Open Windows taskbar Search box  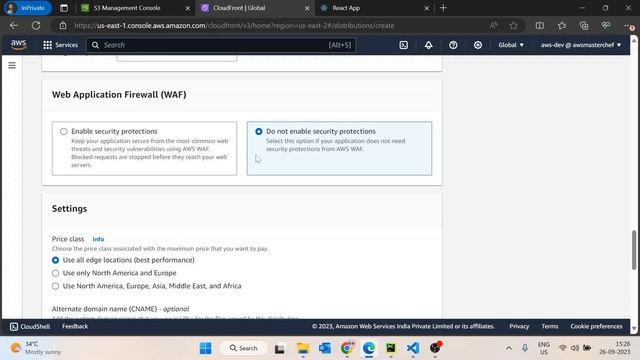tap(244, 348)
